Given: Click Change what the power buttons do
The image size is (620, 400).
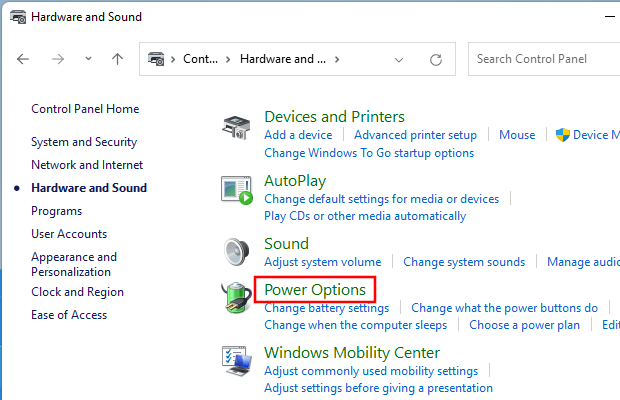Looking at the screenshot, I should point(504,308).
